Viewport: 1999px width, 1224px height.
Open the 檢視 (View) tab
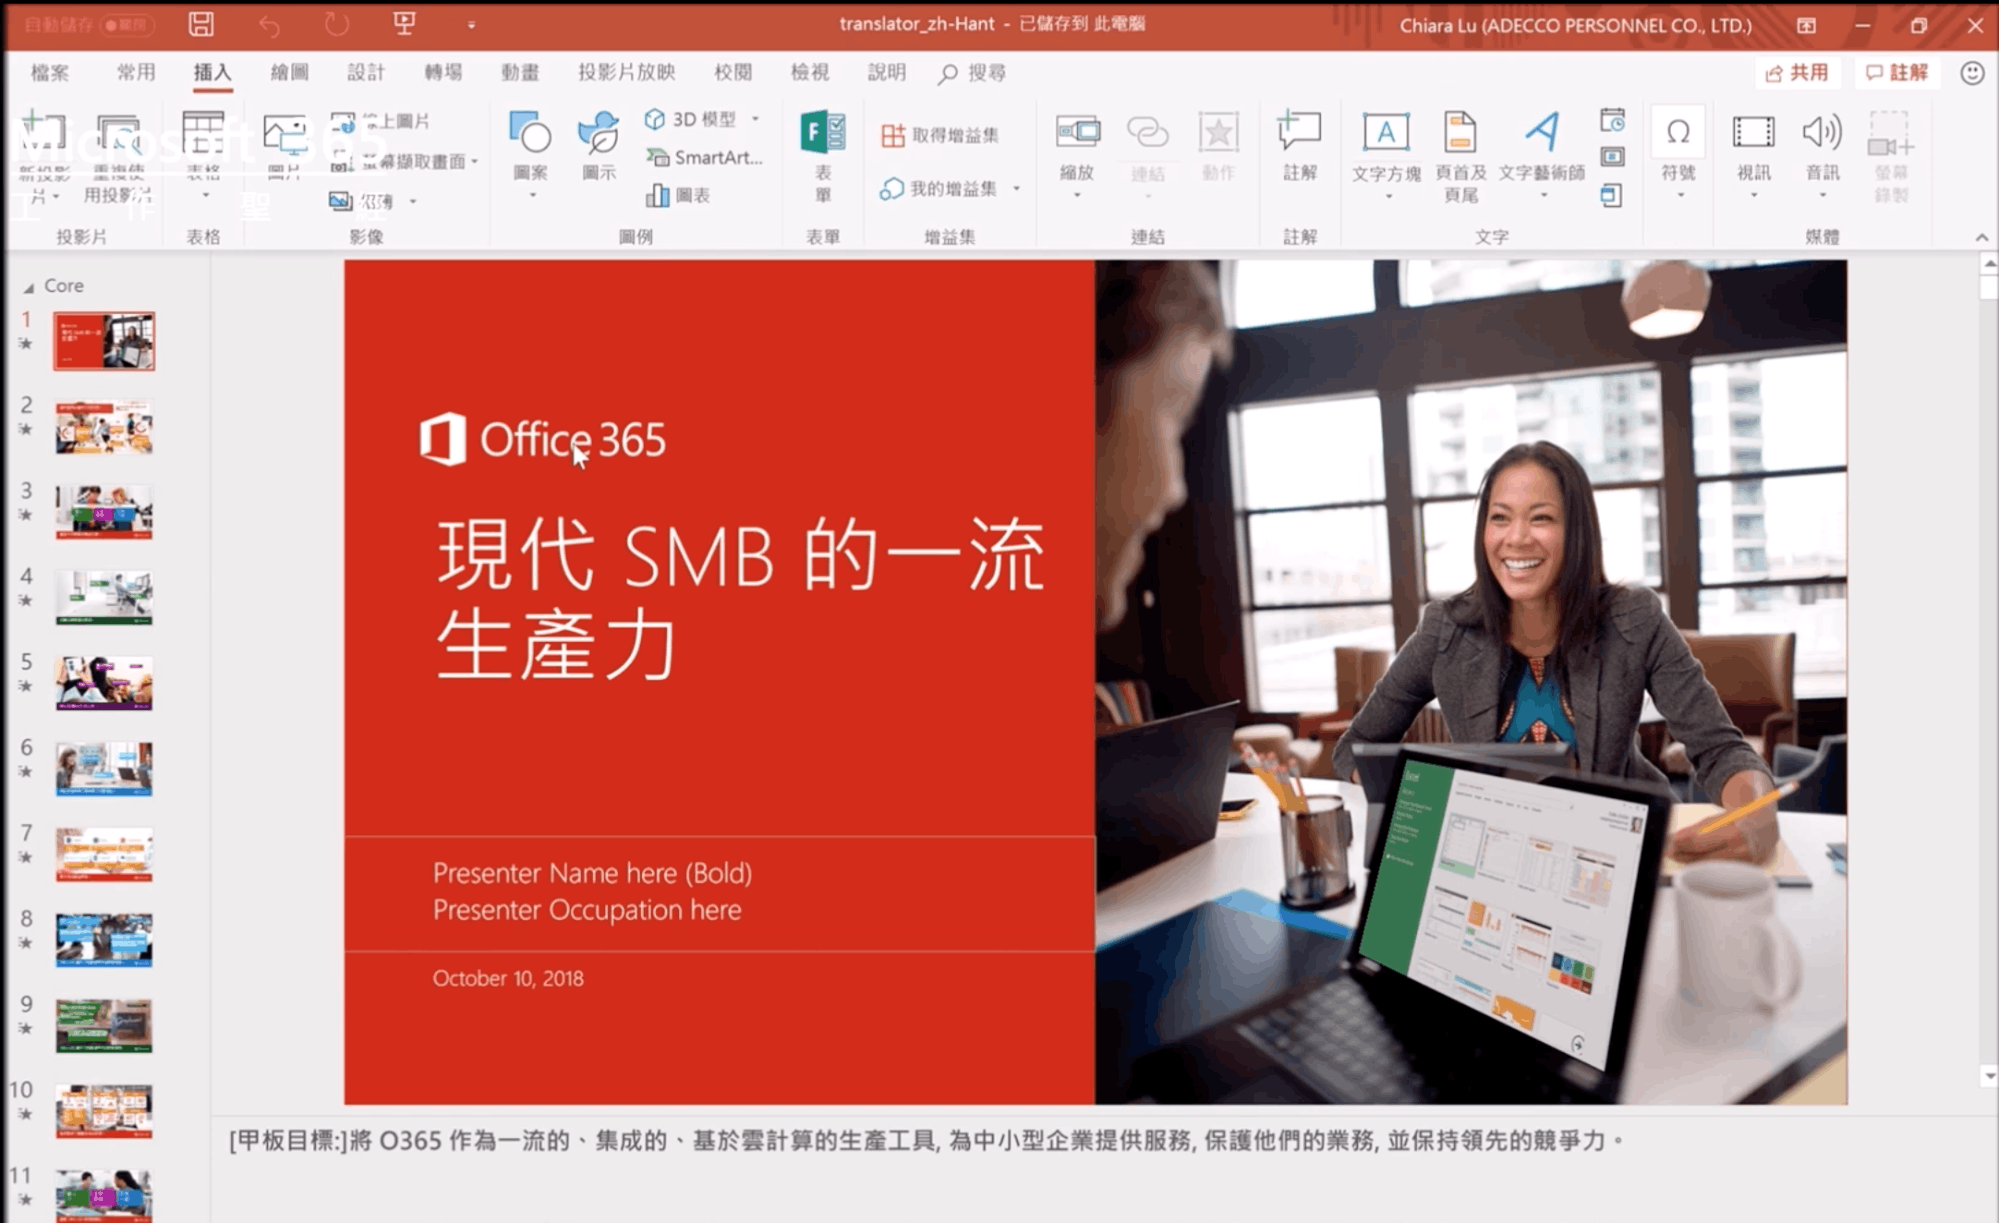810,73
